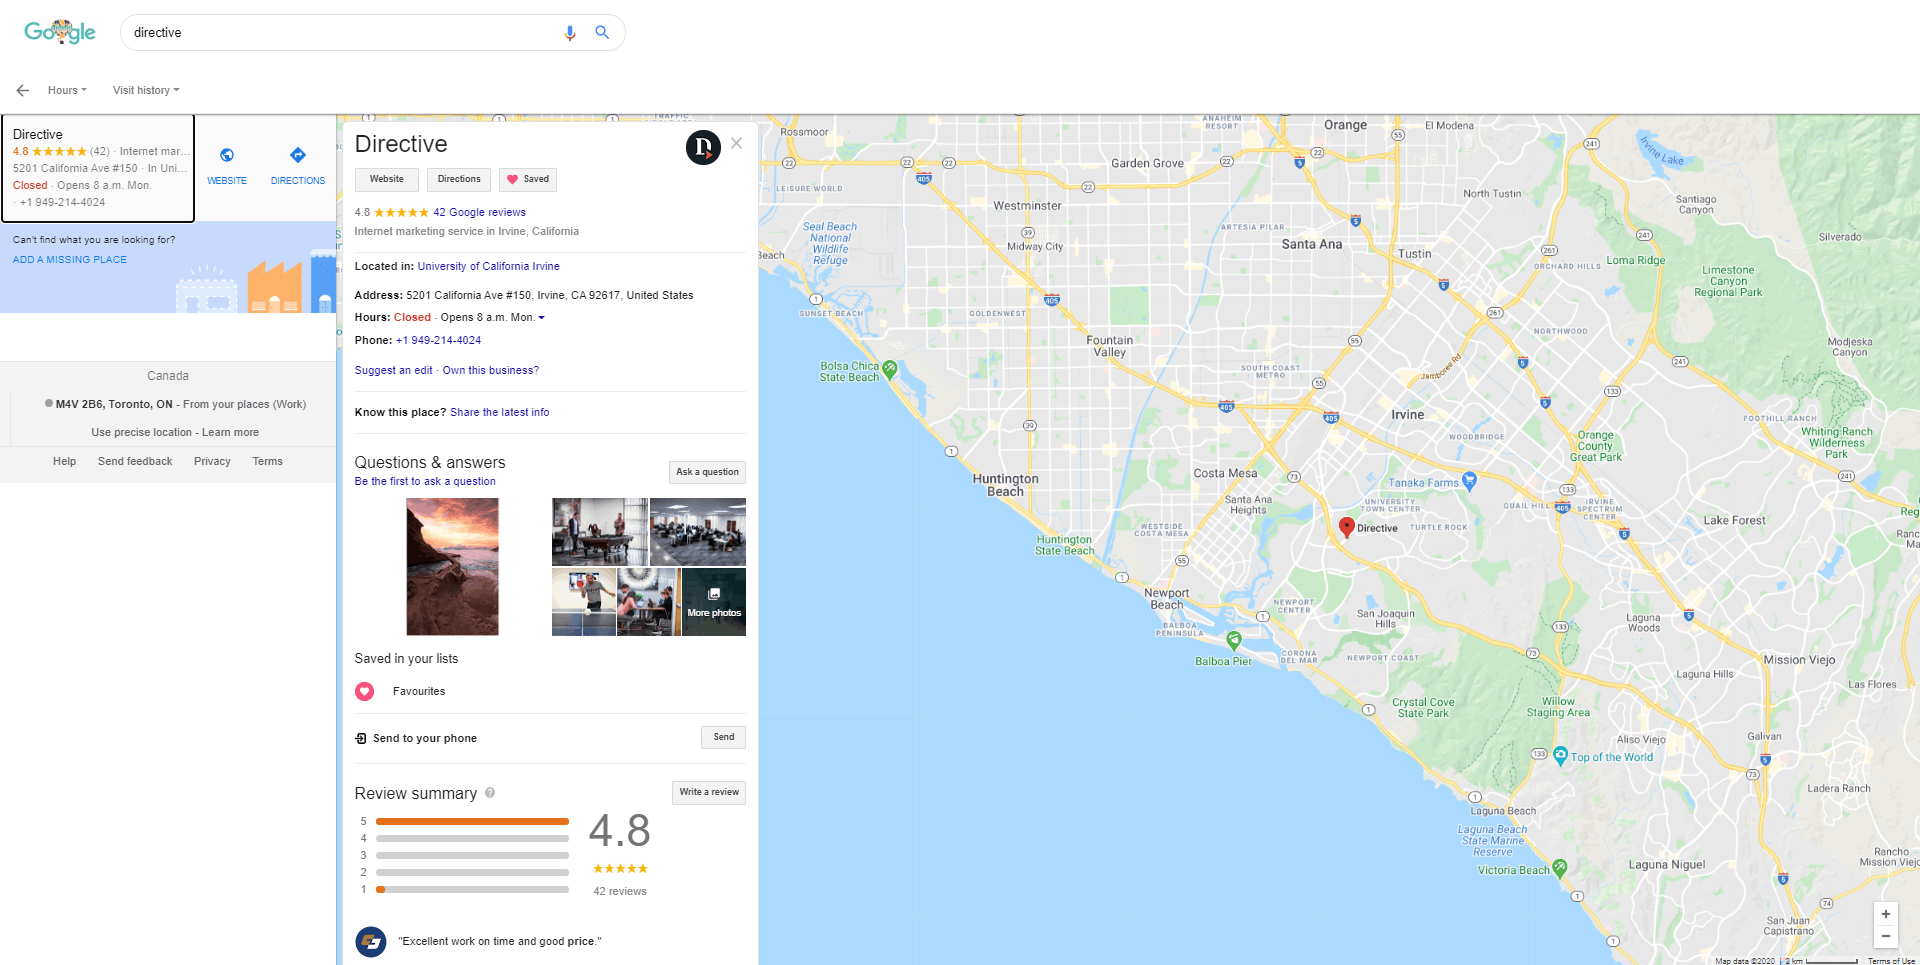Open the pool table office photo
1920x965 pixels.
(600, 532)
